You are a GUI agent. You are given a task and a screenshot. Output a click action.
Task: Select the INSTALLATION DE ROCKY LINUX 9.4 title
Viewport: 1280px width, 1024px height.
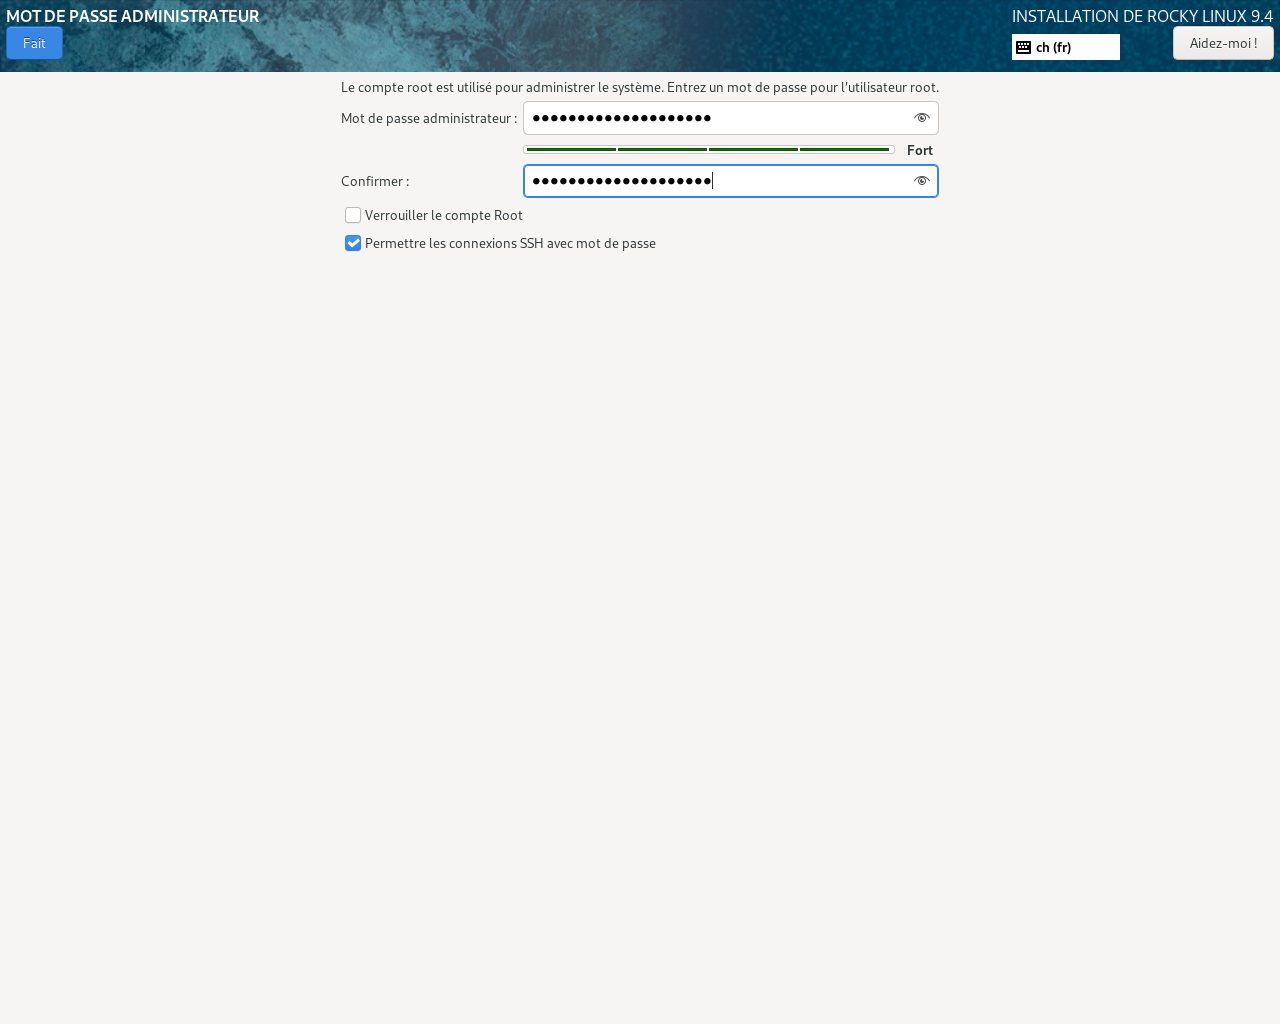1142,15
